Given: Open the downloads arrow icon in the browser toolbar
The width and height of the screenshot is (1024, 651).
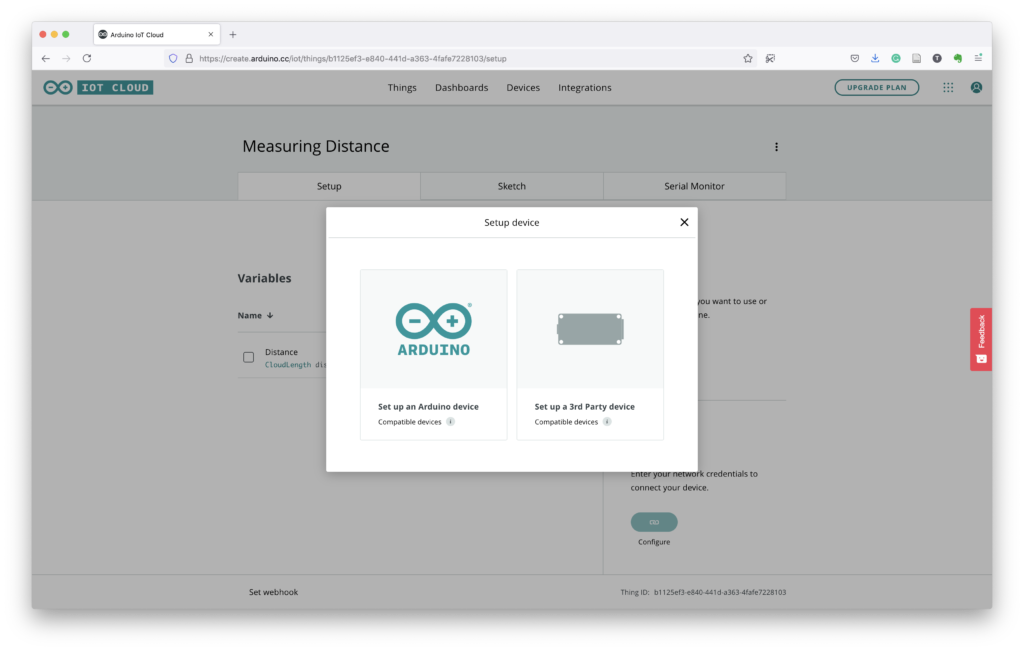Looking at the screenshot, I should coord(874,58).
